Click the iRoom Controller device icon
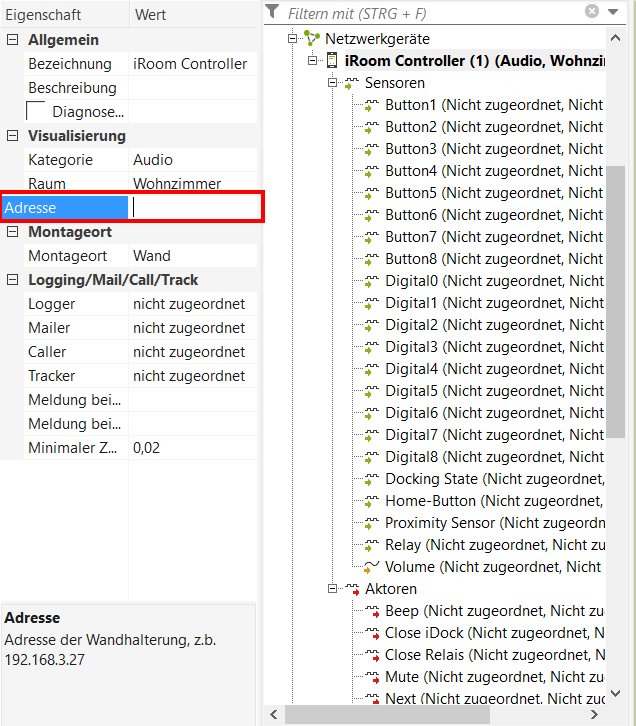The image size is (636, 726). [333, 61]
